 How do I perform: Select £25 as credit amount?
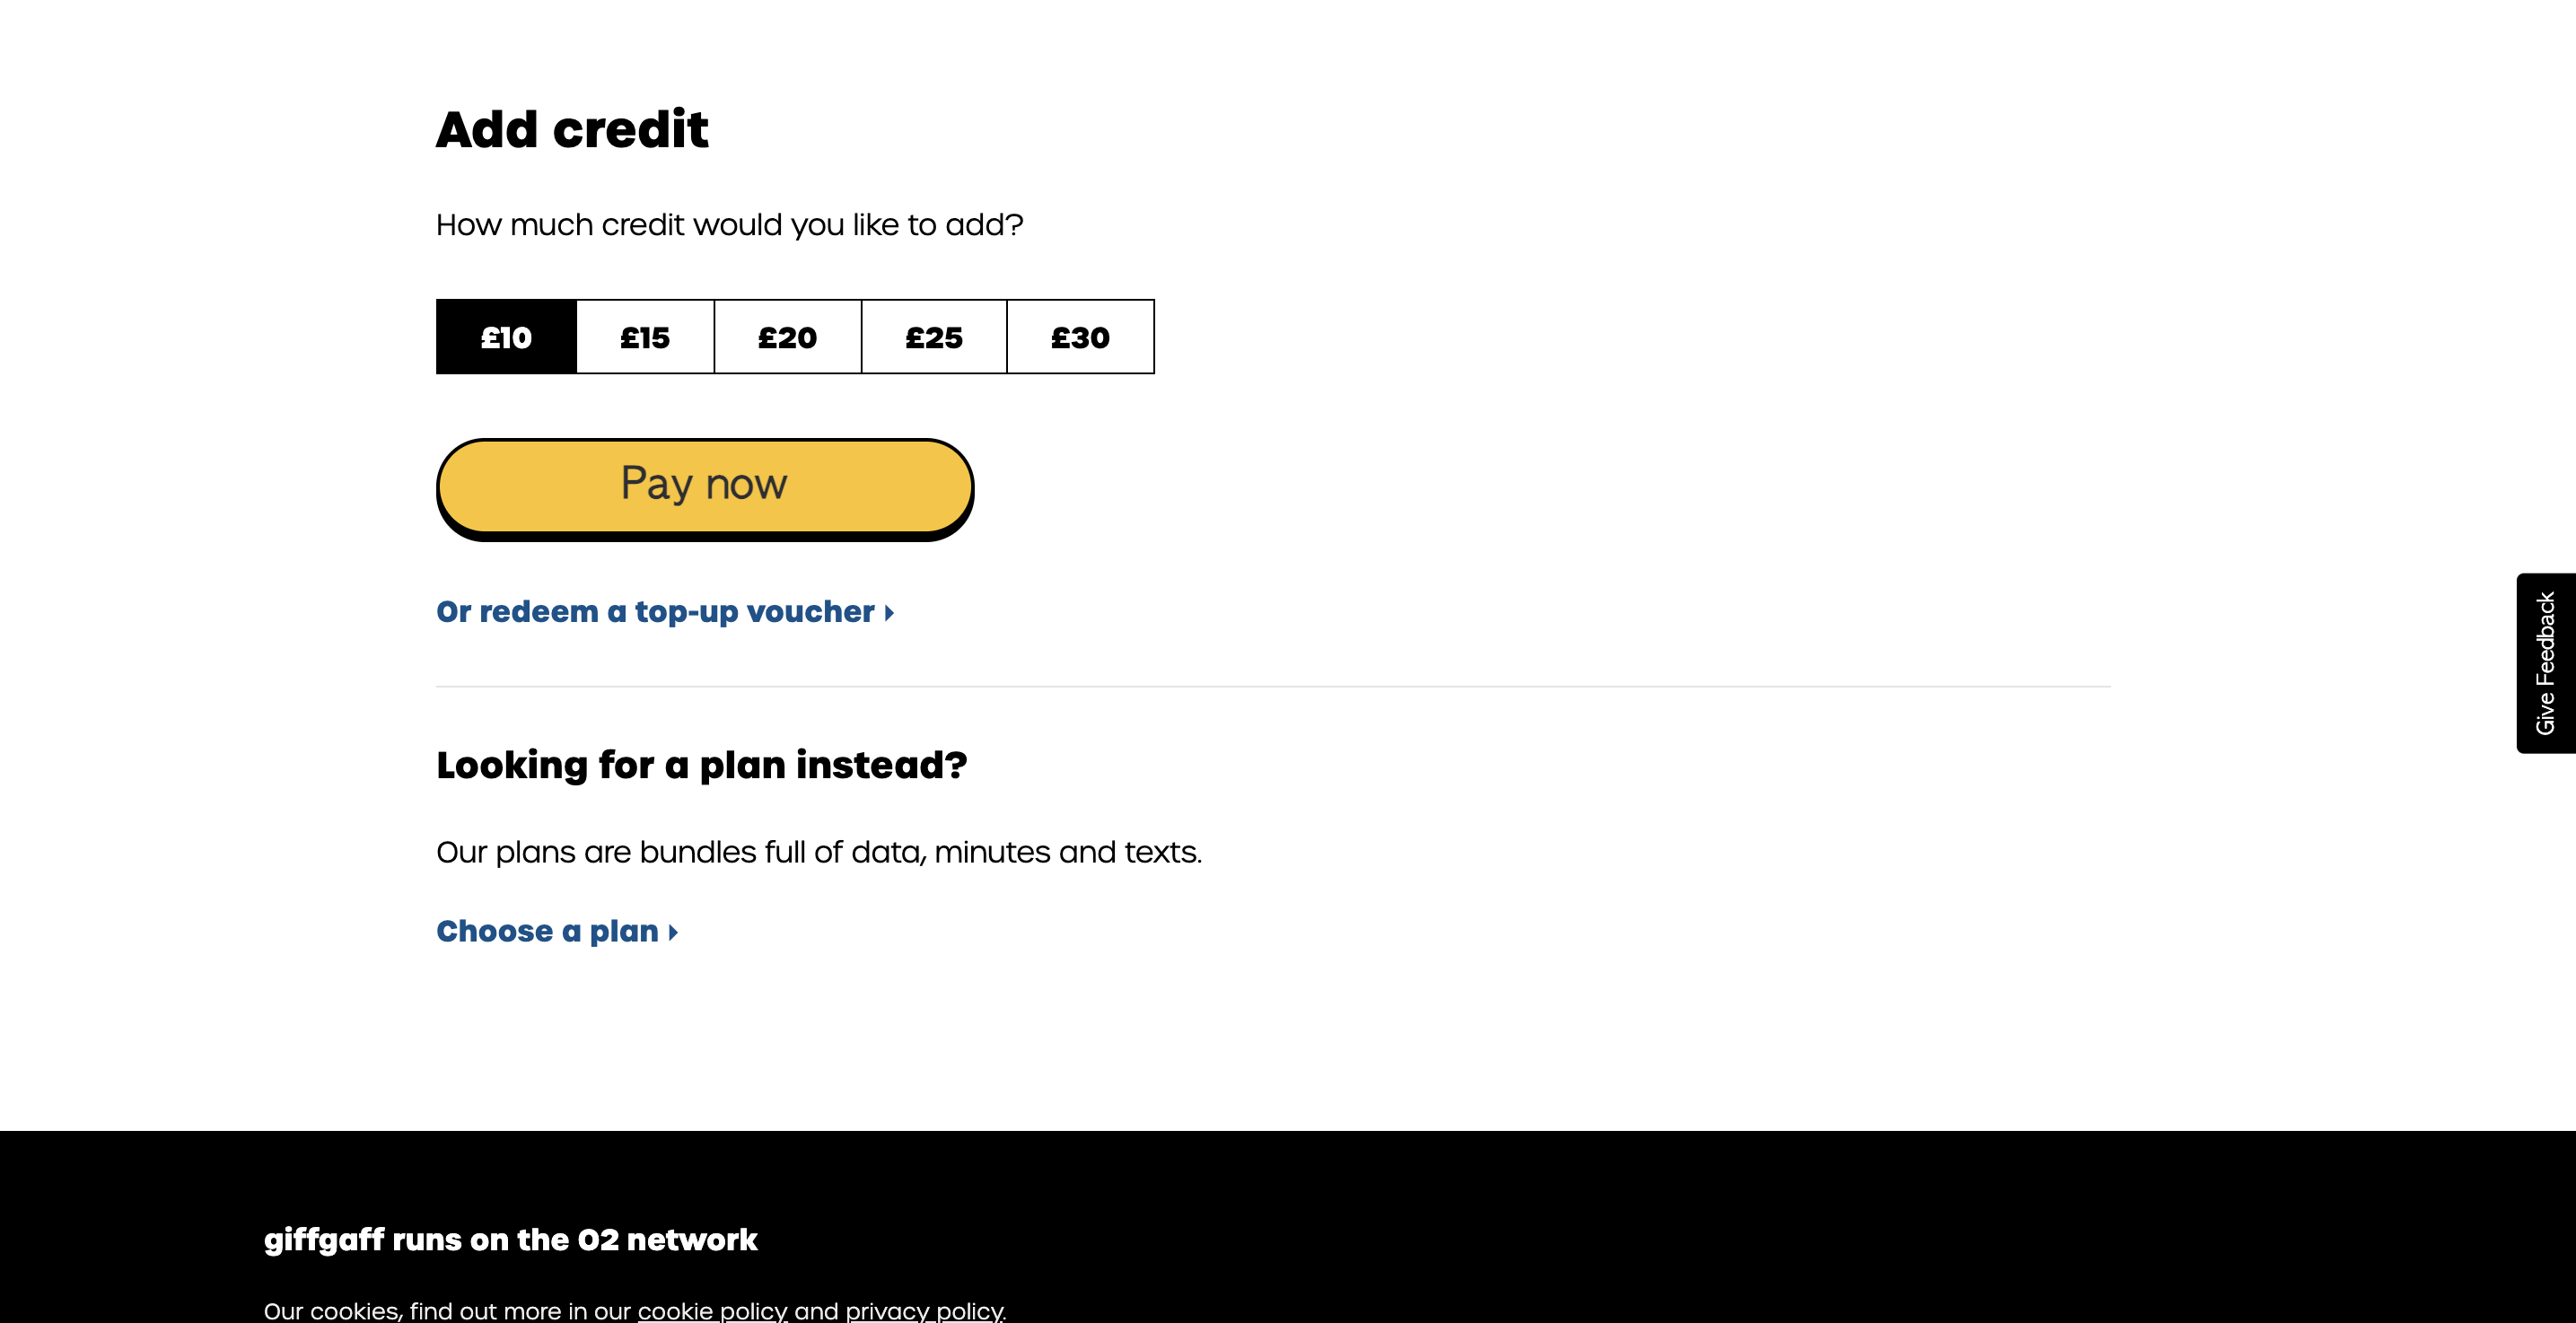pos(933,337)
